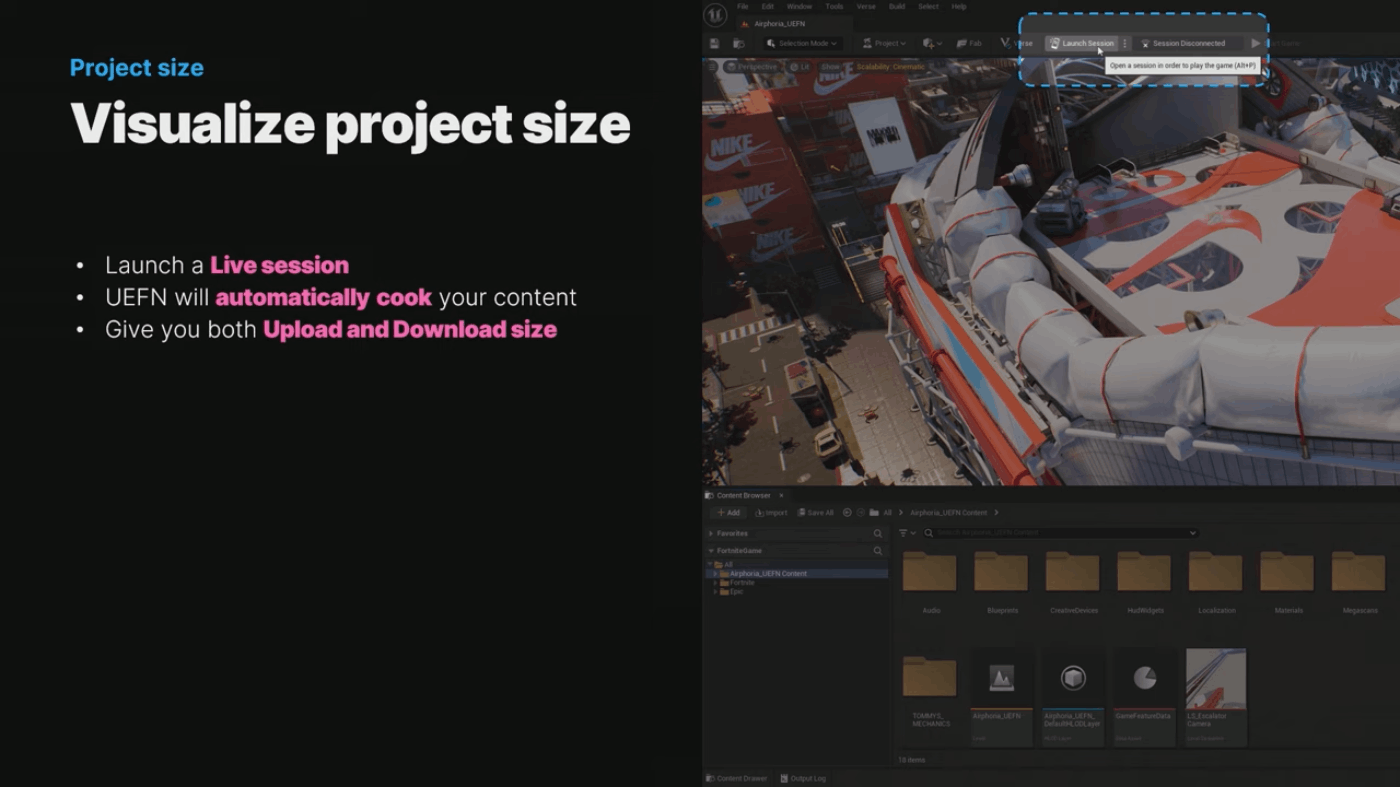Click the Launch Session button

(1081, 44)
